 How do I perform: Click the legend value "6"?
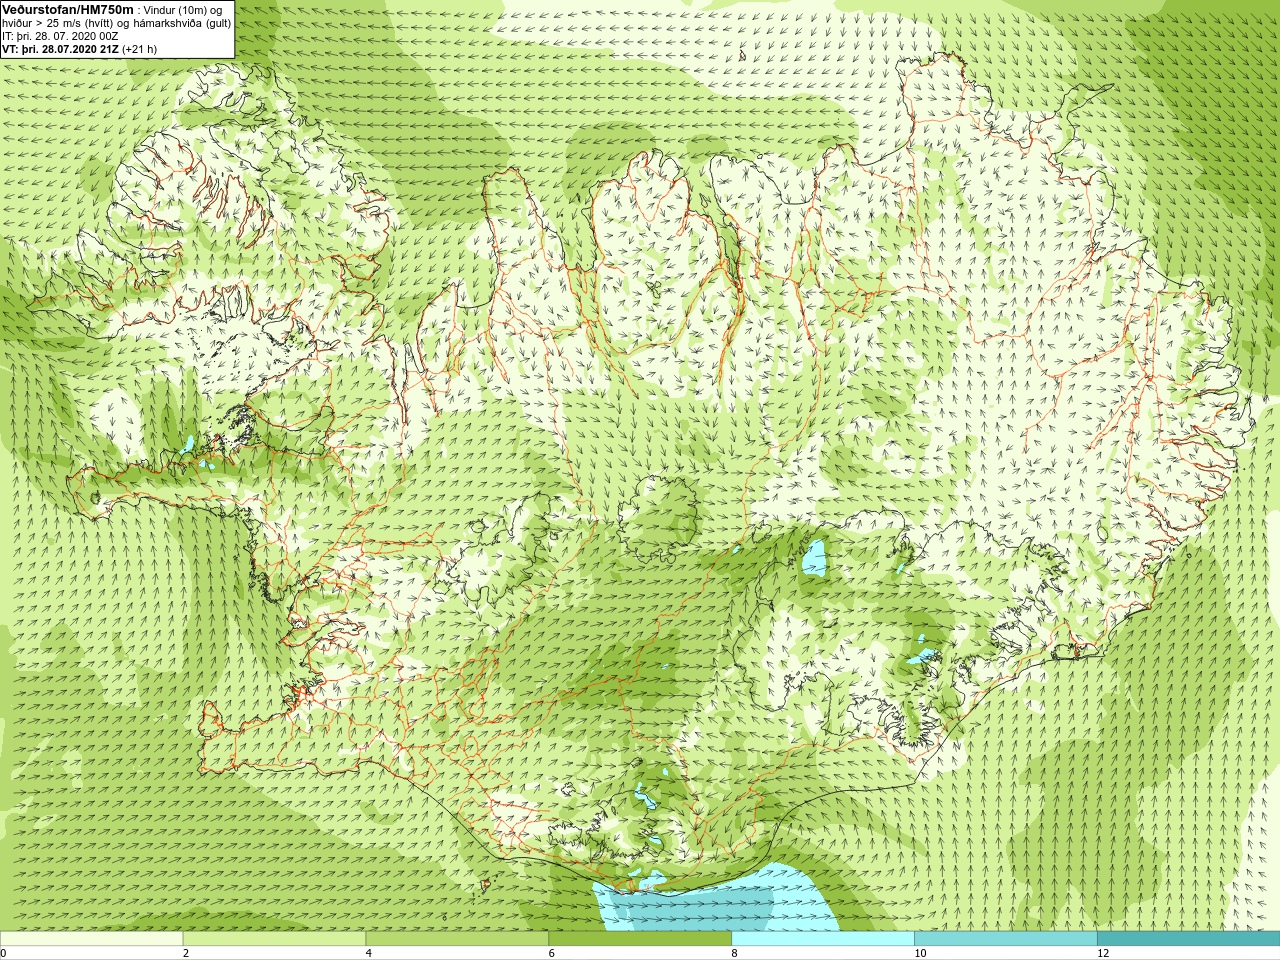click(552, 953)
